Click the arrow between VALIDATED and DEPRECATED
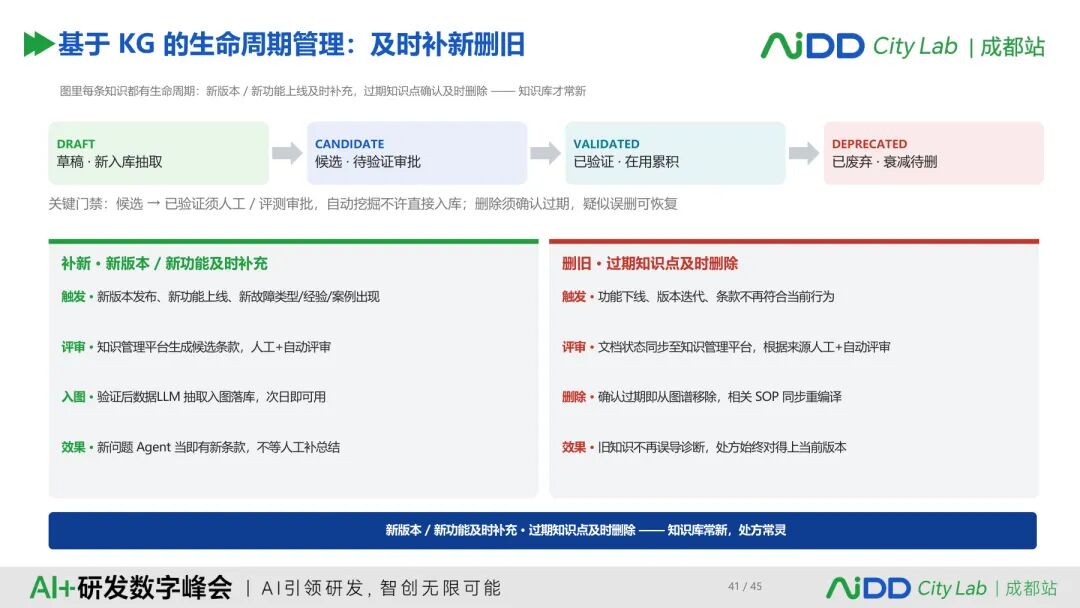This screenshot has height=608, width=1080. [804, 153]
